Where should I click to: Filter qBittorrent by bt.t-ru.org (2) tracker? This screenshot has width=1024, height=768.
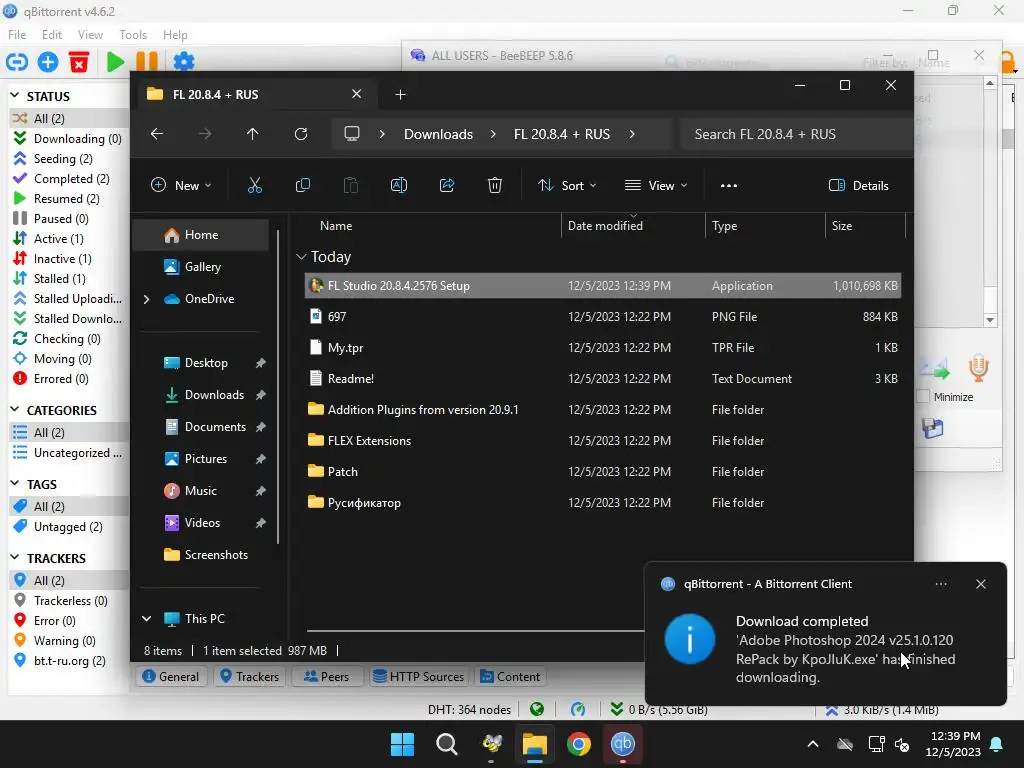[x=69, y=661]
